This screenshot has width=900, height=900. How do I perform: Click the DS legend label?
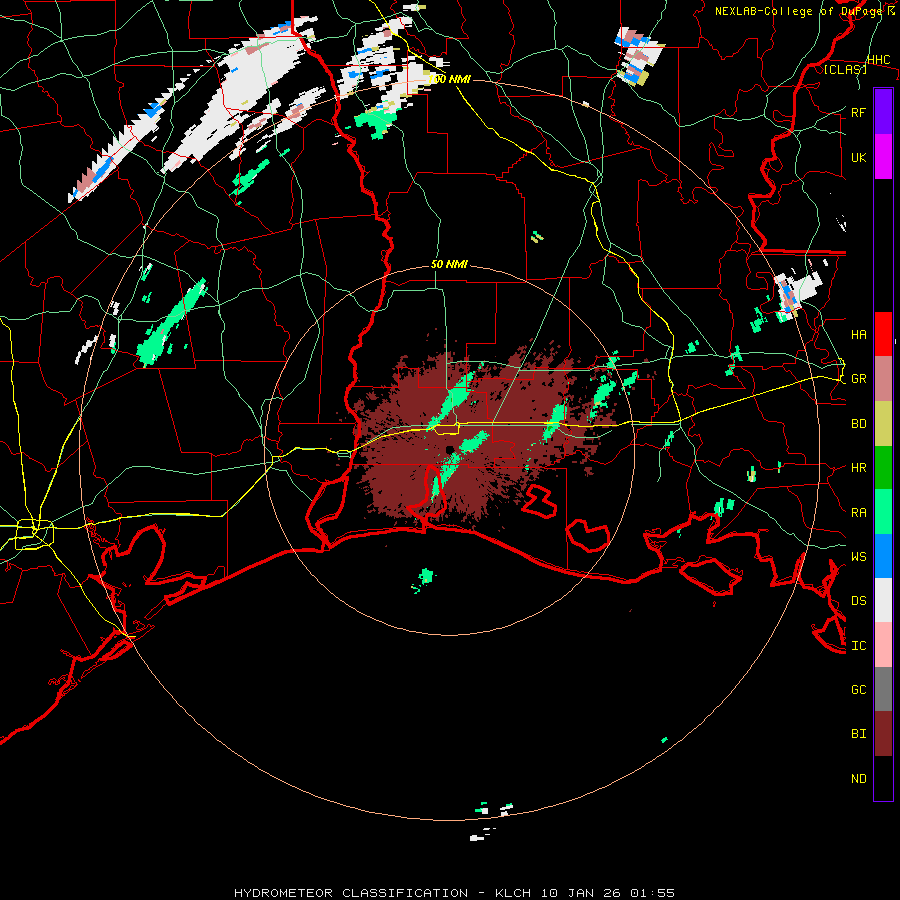coord(859,600)
